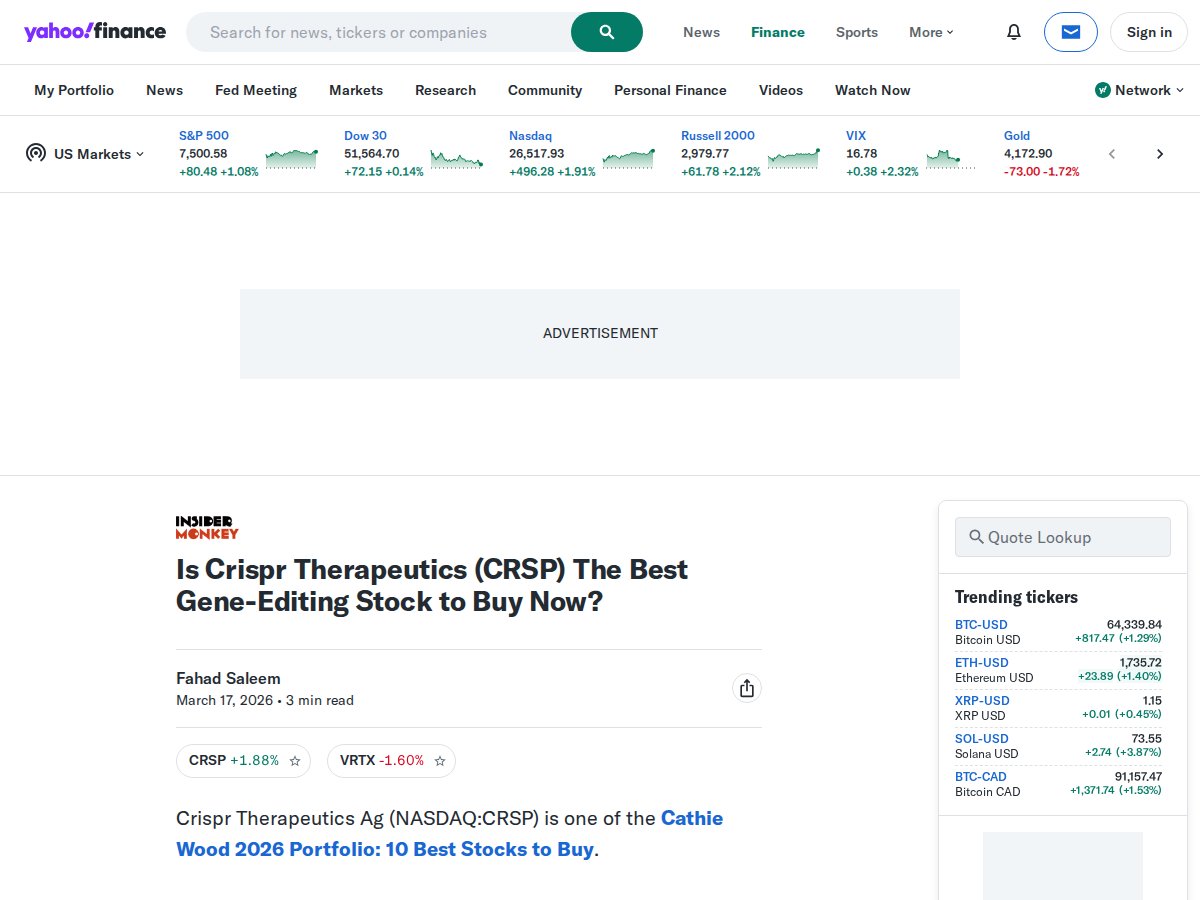
Task: Click Gold change -73.00 -1.72%
Action: point(1041,172)
